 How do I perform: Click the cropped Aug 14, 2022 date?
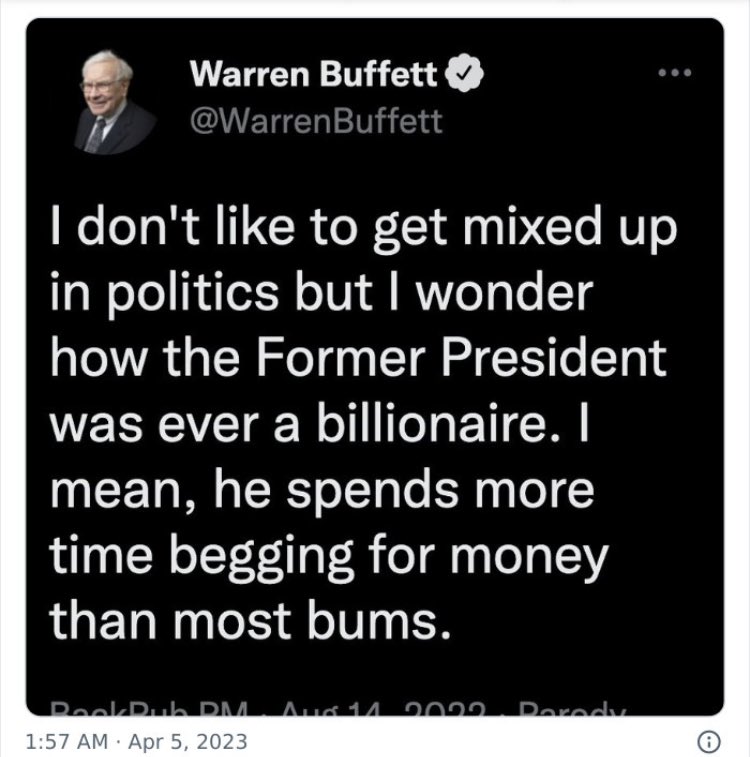384,709
